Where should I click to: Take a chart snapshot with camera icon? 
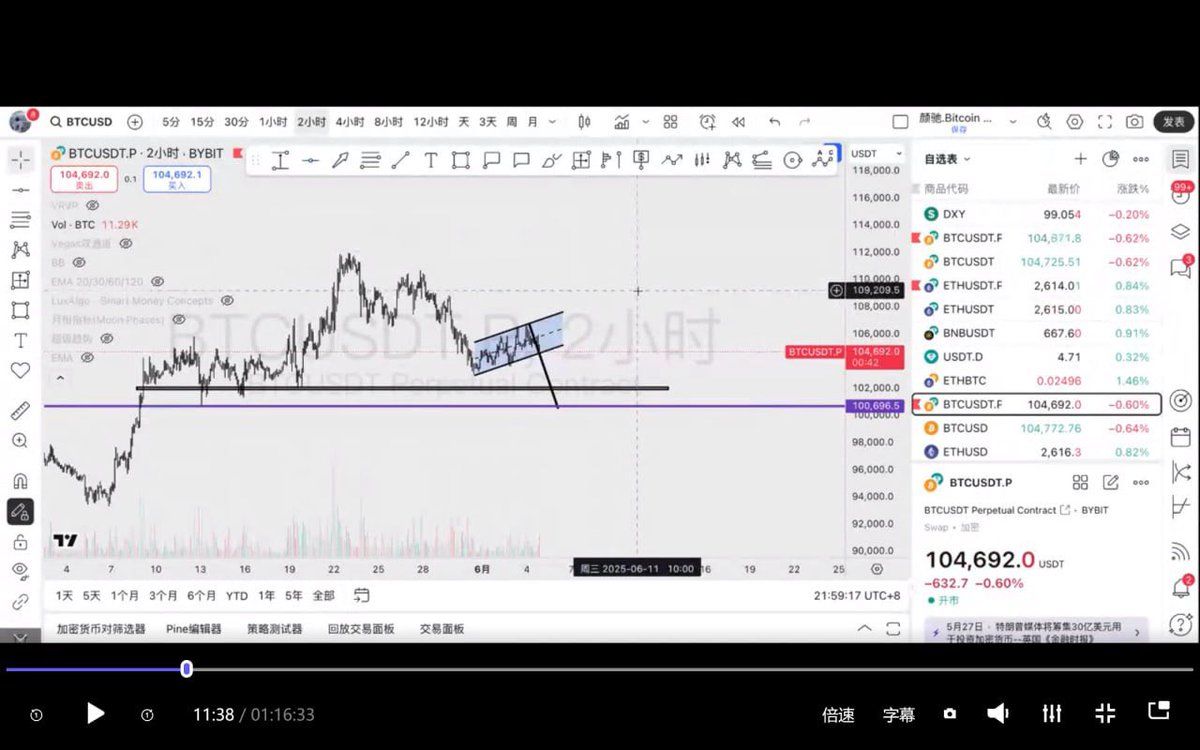(1134, 122)
